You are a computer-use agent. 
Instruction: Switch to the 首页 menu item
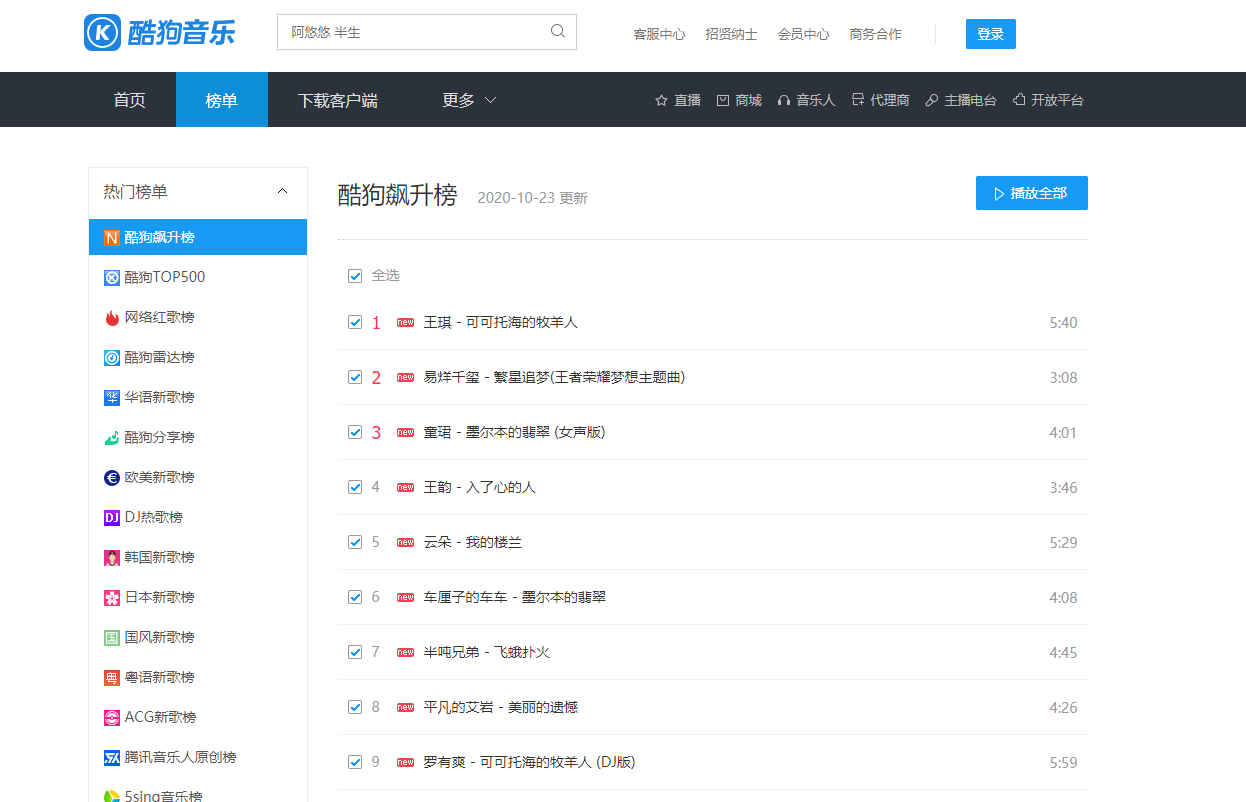(x=129, y=99)
